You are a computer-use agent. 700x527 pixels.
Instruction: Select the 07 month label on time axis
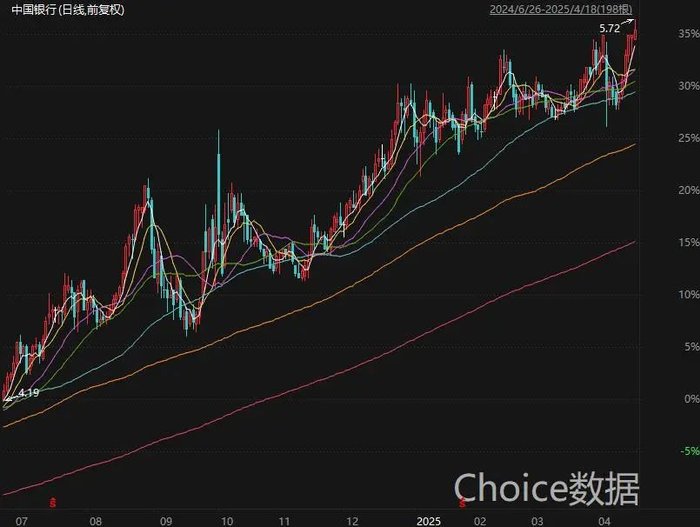pos(21,521)
